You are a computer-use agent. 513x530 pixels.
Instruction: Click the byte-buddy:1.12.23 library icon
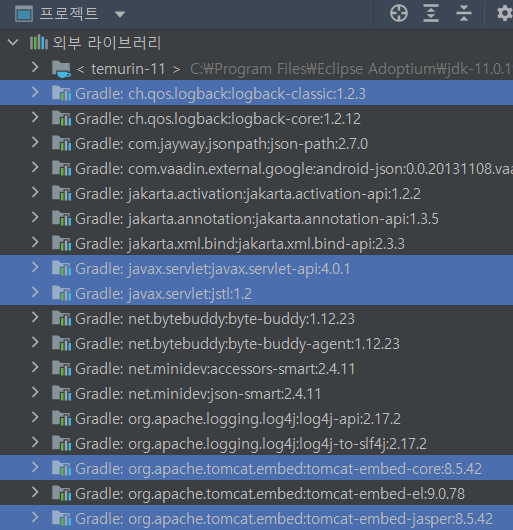62,318
